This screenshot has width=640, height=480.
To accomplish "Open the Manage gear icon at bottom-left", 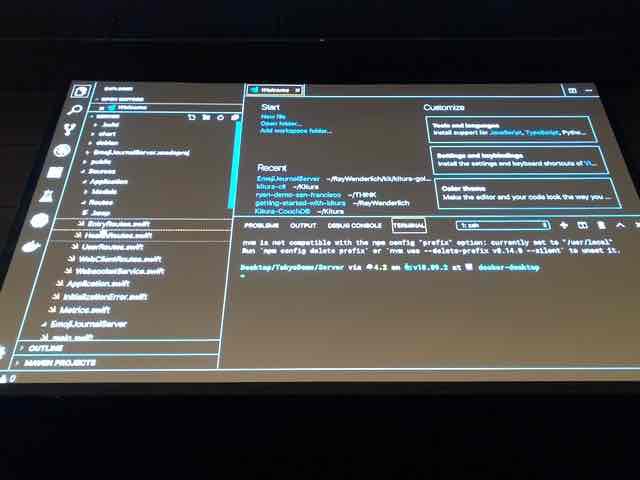I will click(2, 352).
